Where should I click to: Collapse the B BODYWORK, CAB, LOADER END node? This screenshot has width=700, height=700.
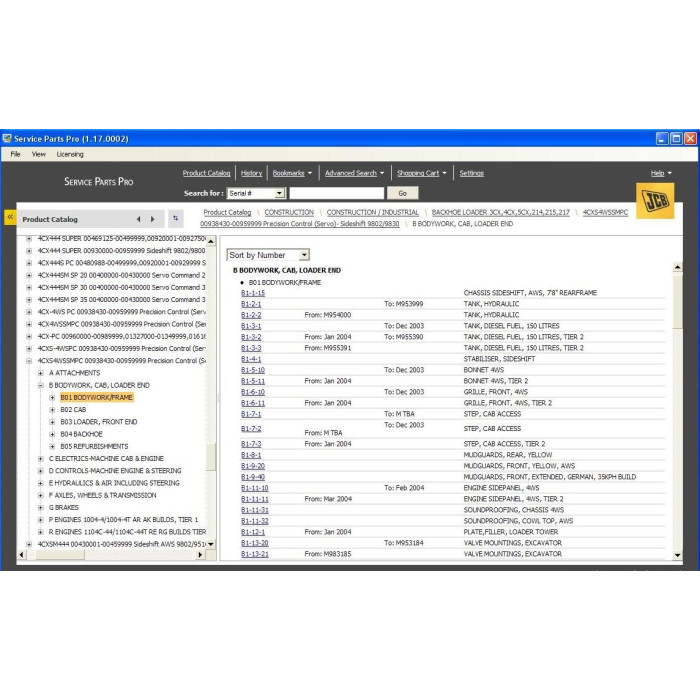click(x=41, y=385)
